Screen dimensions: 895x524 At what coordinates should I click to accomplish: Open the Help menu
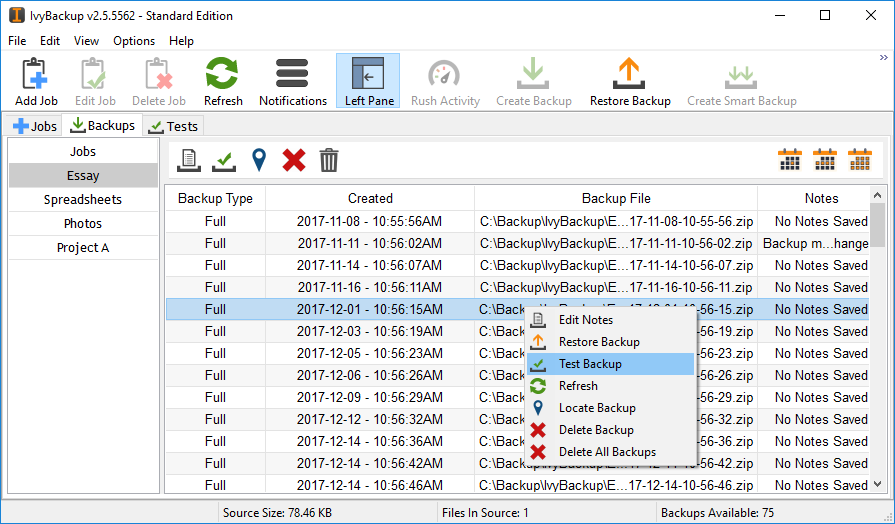[x=182, y=41]
